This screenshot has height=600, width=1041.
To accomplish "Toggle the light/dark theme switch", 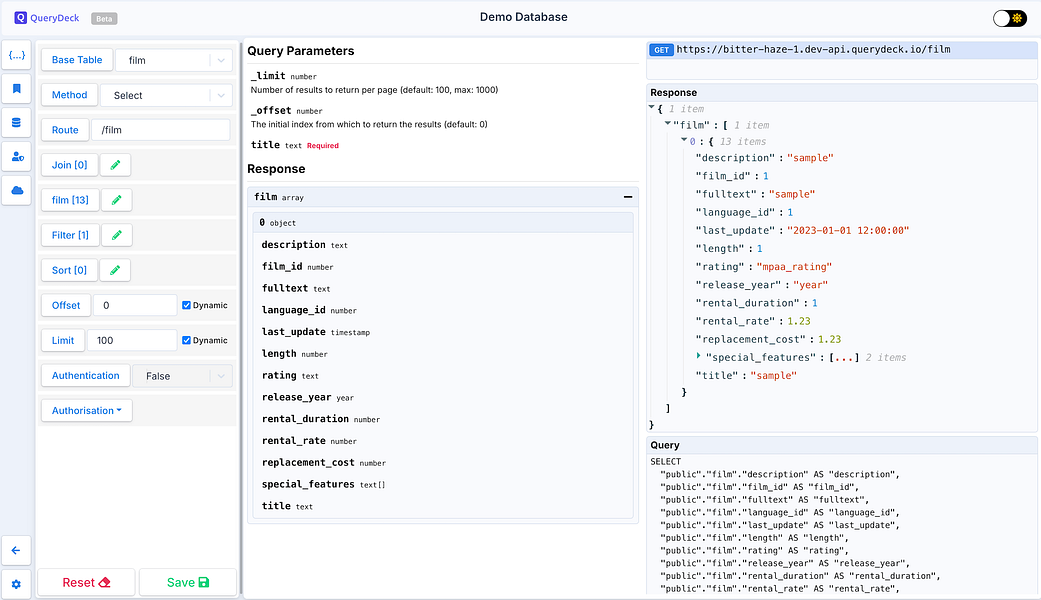I will (1009, 18).
